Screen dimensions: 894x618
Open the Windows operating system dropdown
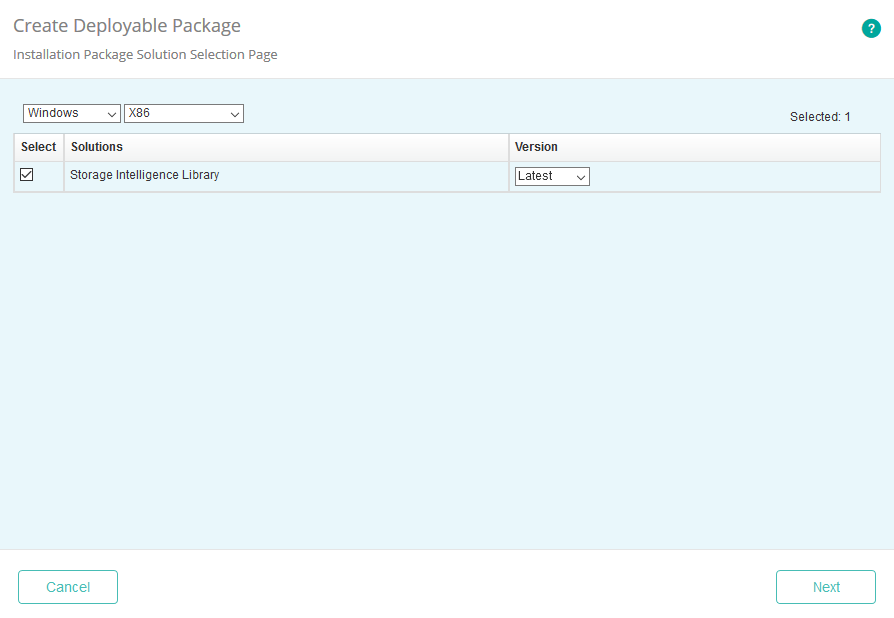(71, 114)
